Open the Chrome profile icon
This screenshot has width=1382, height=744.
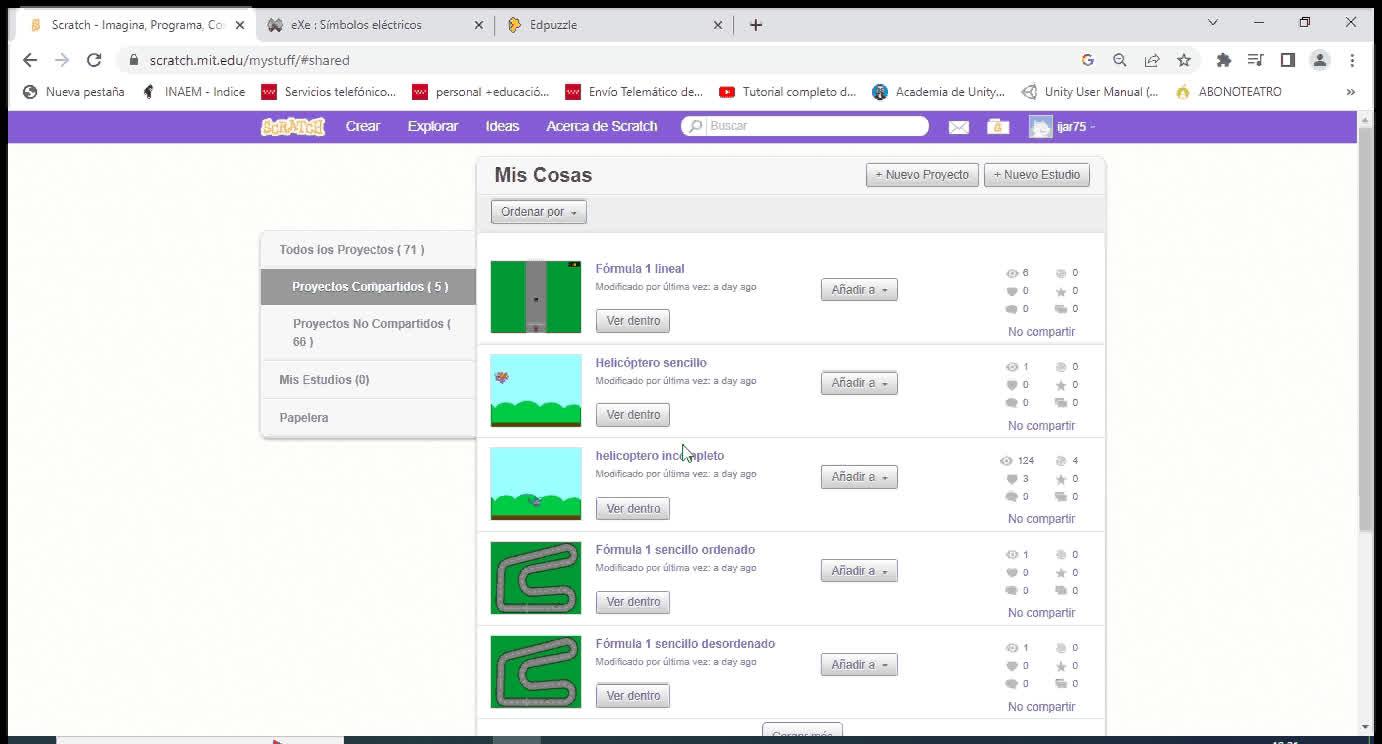(x=1320, y=60)
